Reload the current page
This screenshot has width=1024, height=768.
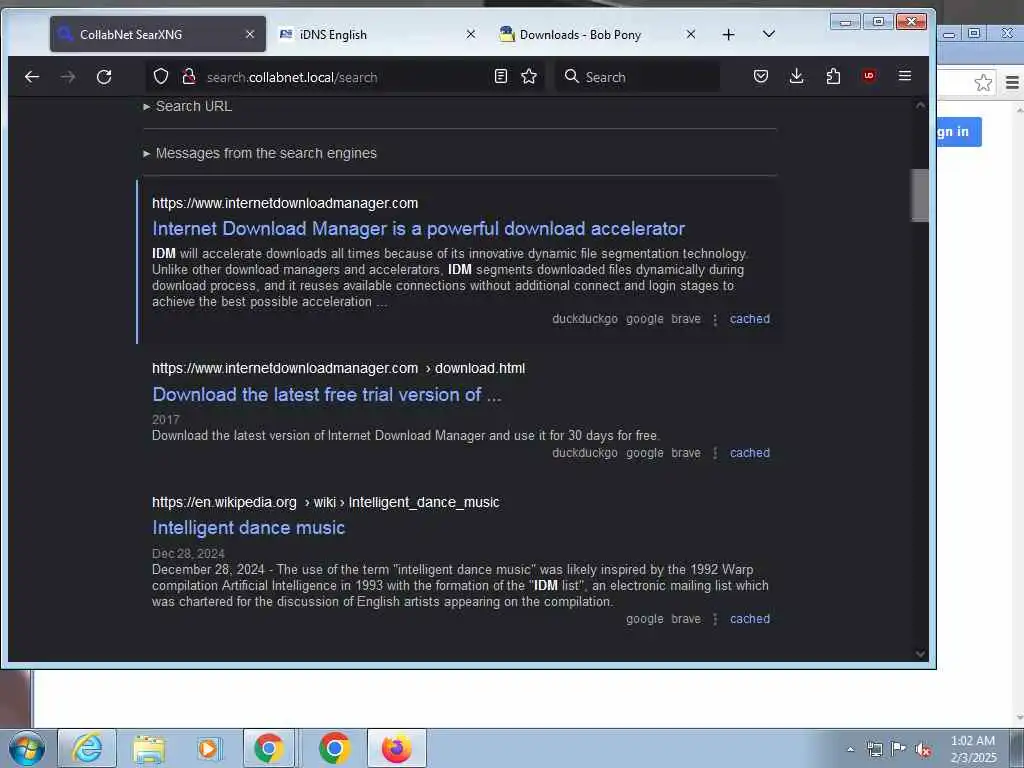tap(104, 77)
